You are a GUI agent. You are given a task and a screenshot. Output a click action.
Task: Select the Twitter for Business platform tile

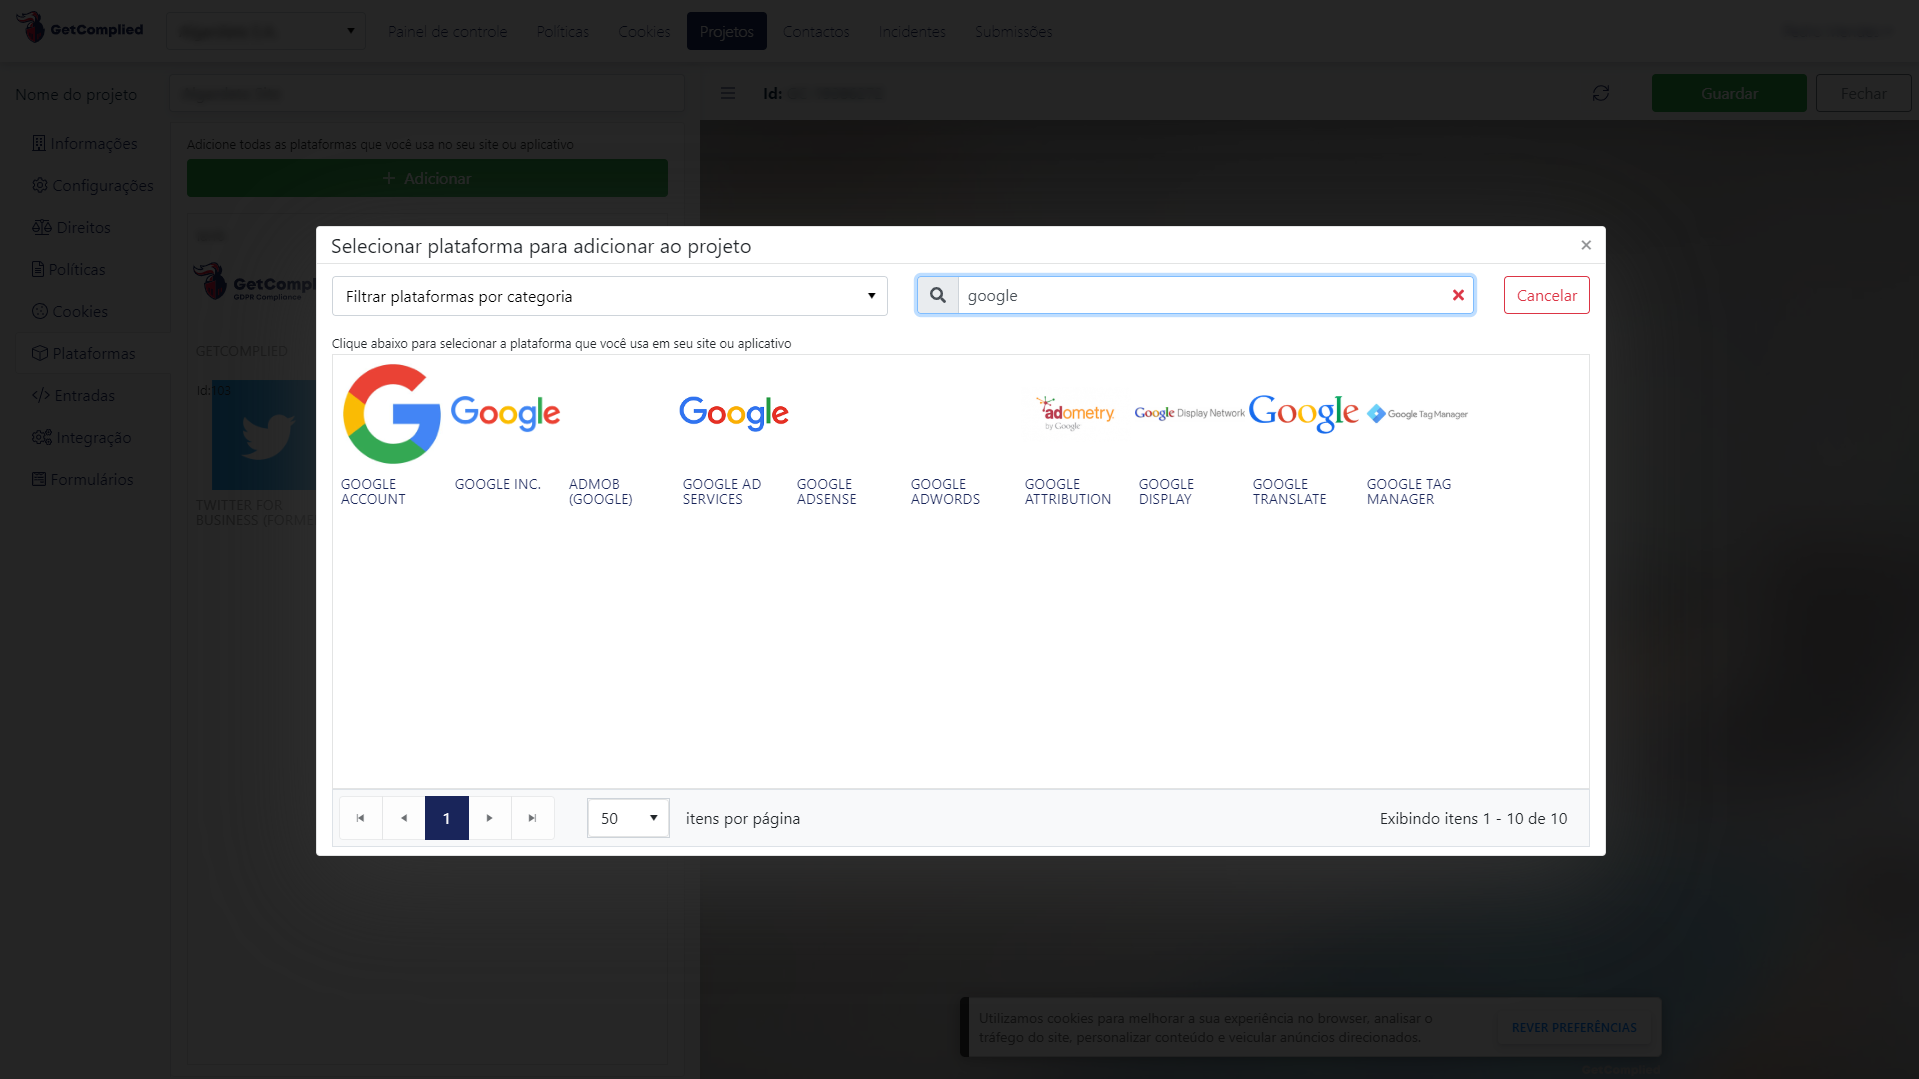pos(255,453)
